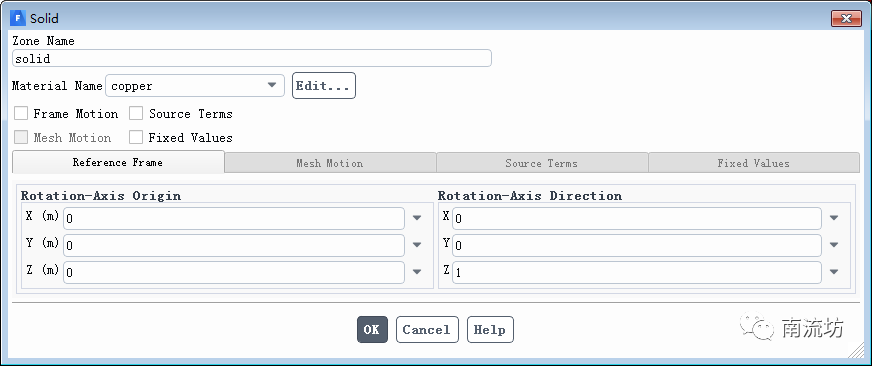The image size is (872, 366).
Task: Tick the Source Terms checkbox
Action: (x=136, y=113)
